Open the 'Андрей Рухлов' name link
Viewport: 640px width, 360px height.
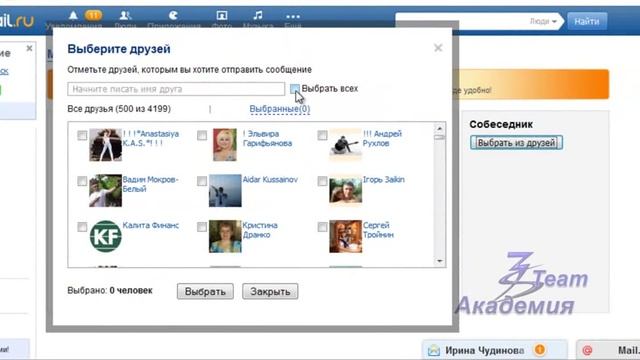382,138
